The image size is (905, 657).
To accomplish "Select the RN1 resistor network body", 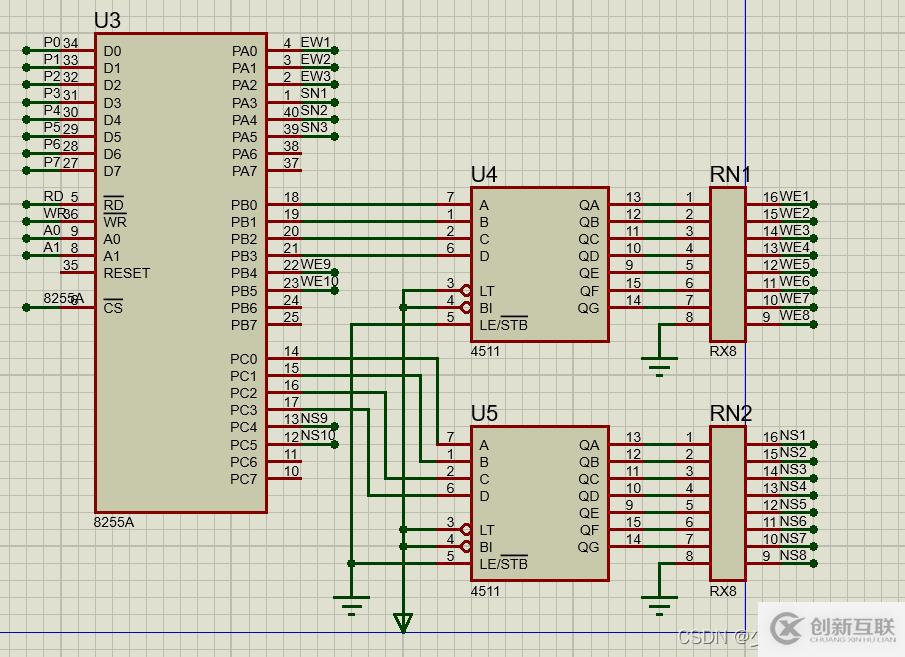I will 728,264.
